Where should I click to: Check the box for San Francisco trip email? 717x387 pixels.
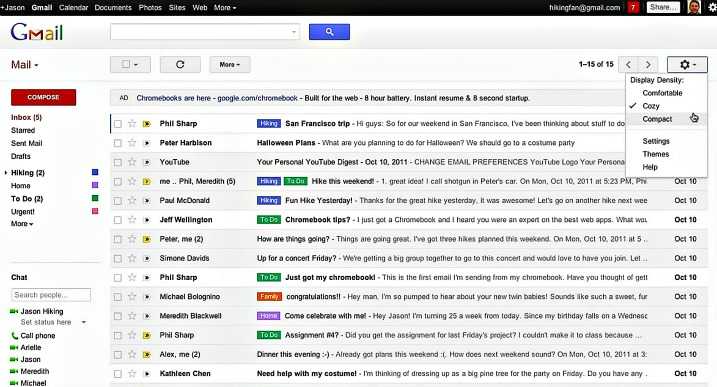click(x=118, y=124)
